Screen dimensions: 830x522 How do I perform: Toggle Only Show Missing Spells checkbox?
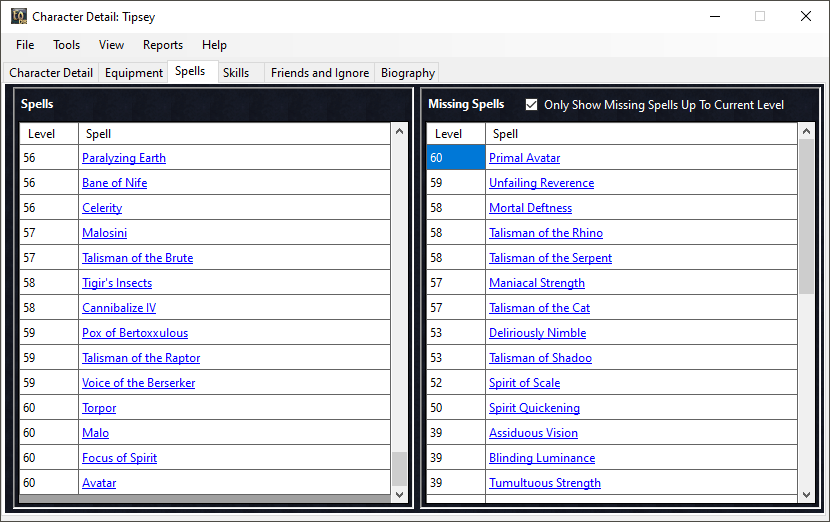click(x=532, y=104)
